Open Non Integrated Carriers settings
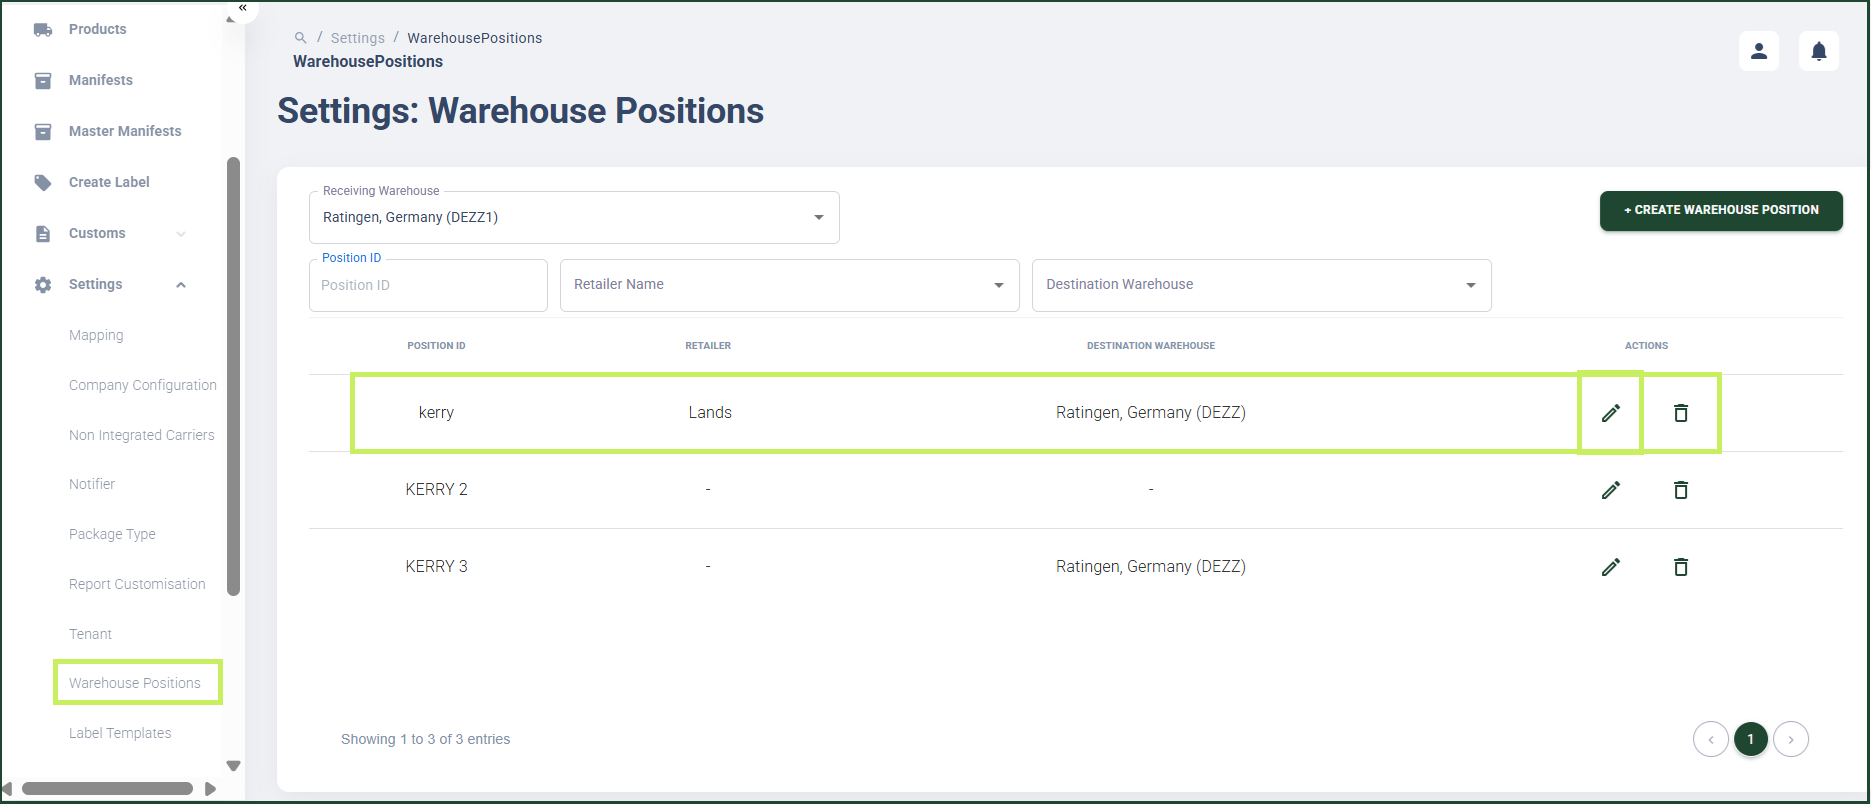This screenshot has width=1871, height=804. 141,435
